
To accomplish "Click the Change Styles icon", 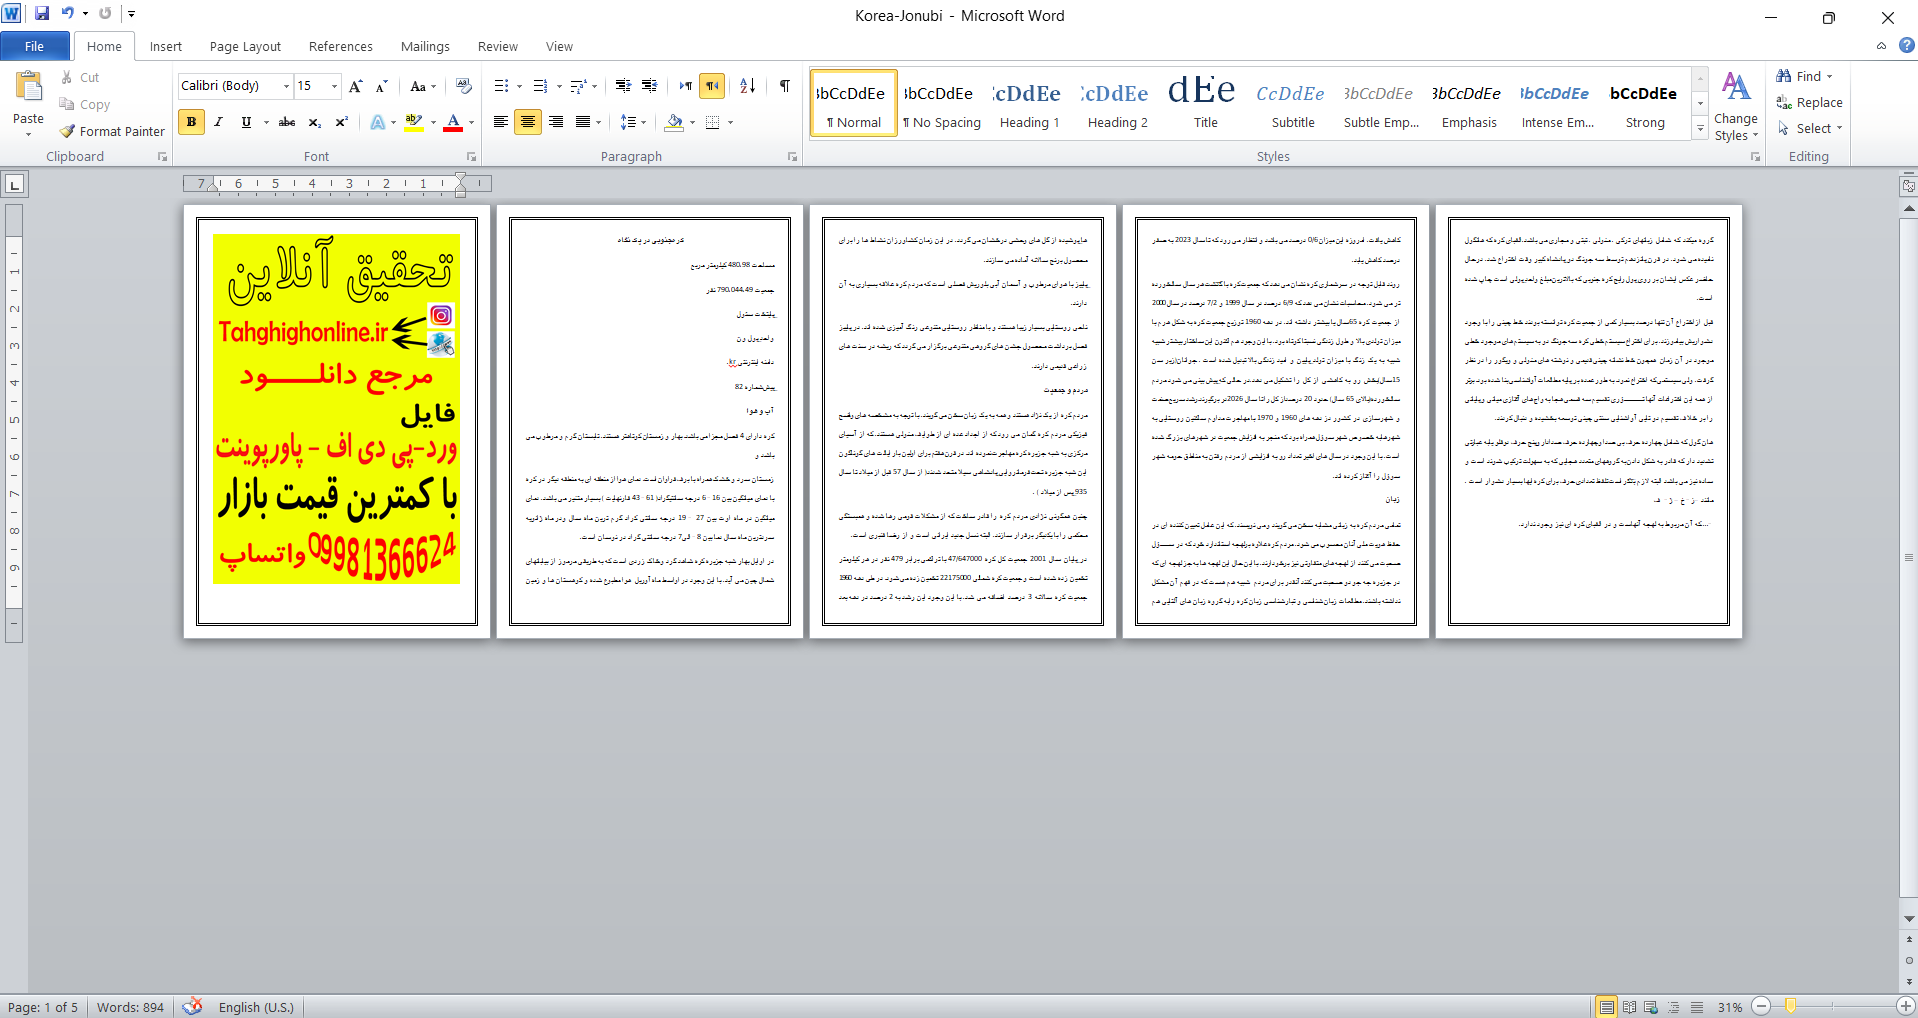I will (1736, 105).
